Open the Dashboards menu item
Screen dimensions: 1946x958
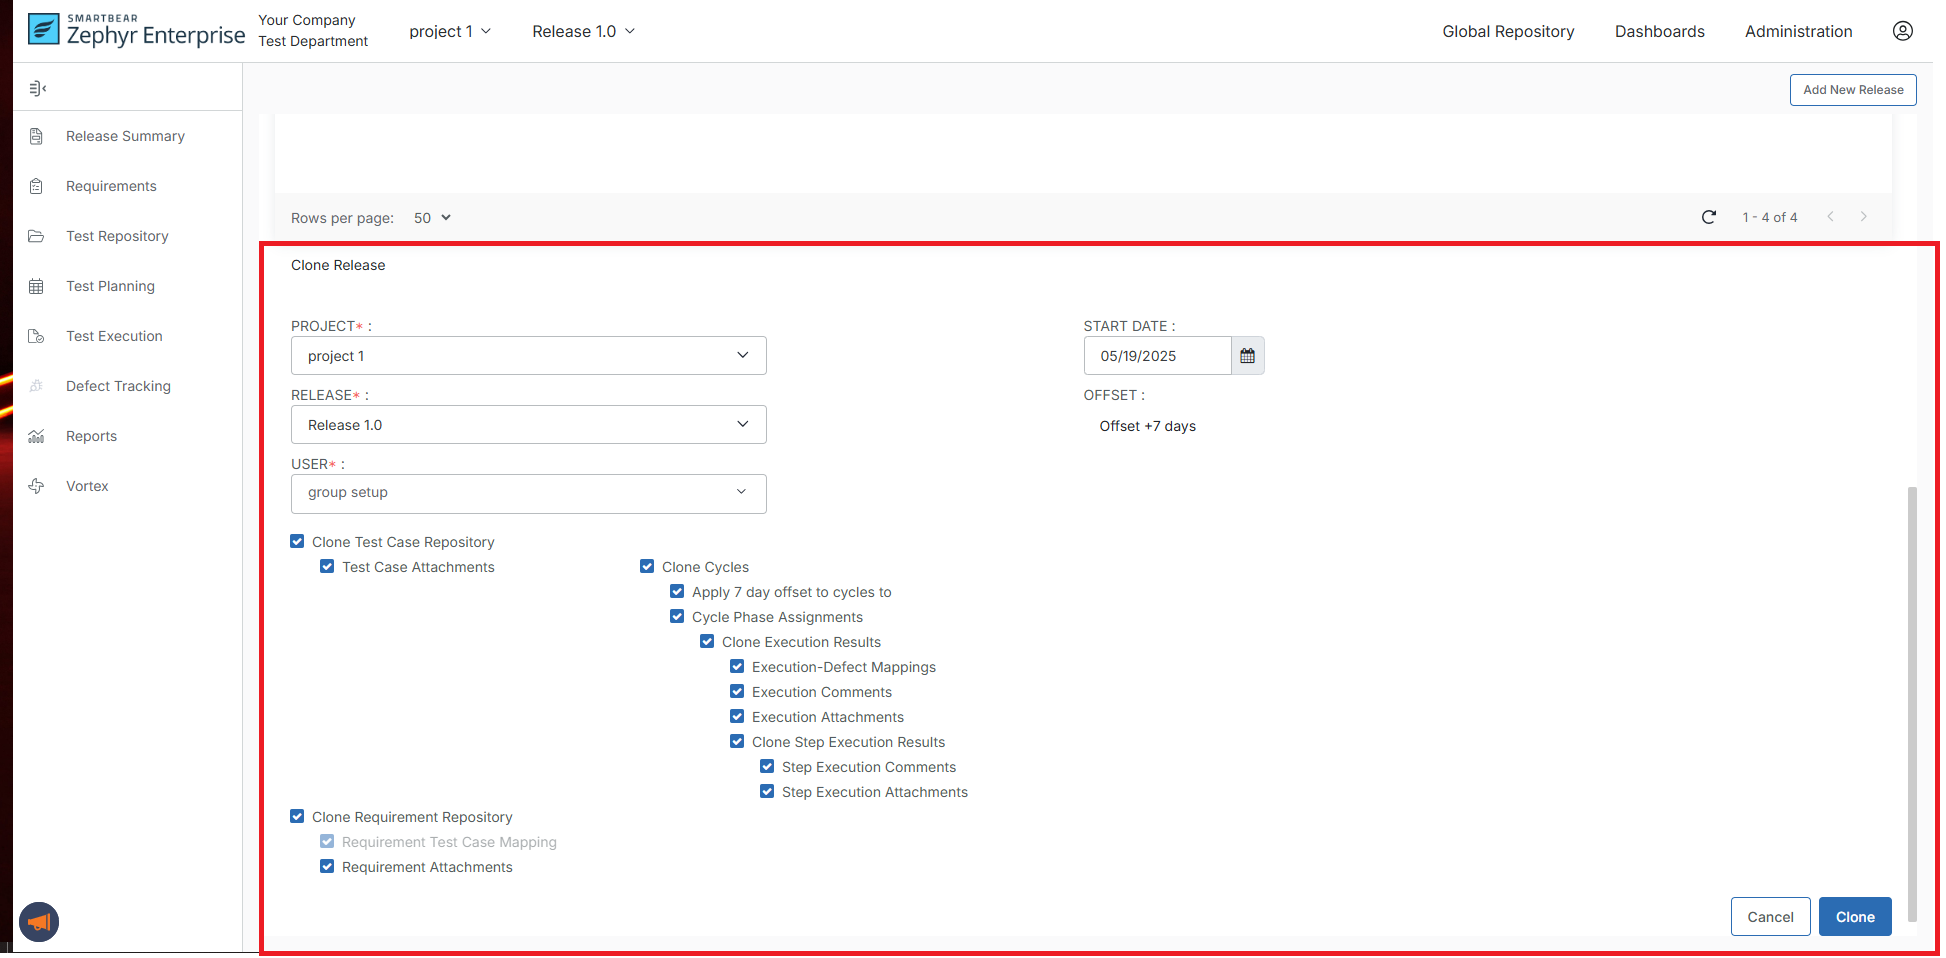click(1659, 31)
